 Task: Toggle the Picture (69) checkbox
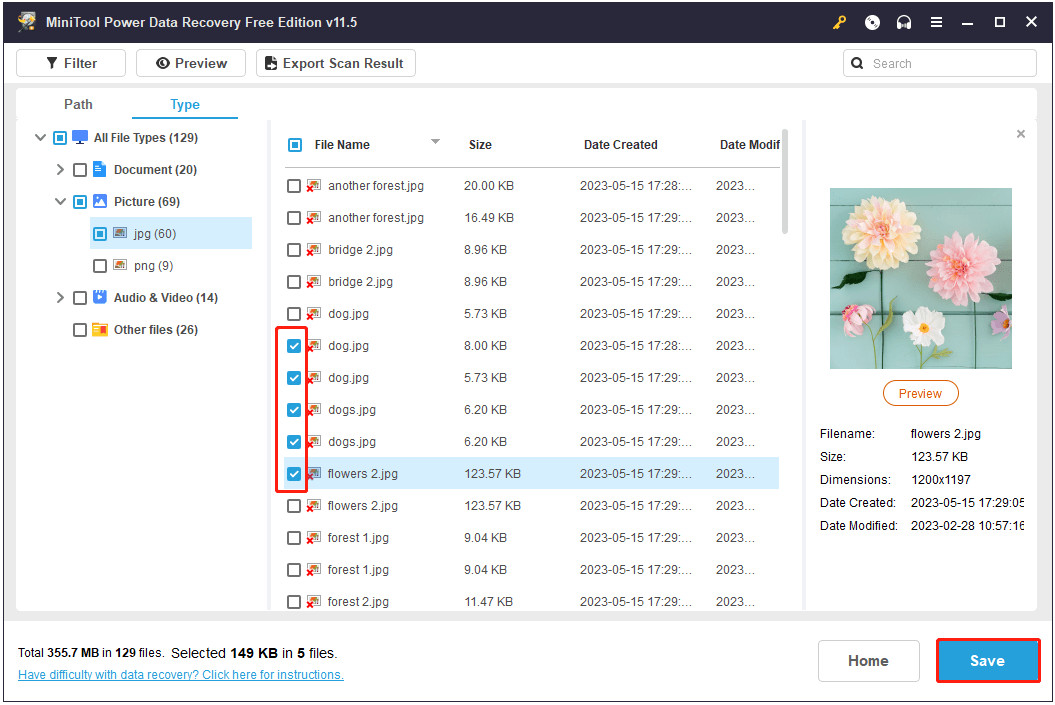point(79,202)
